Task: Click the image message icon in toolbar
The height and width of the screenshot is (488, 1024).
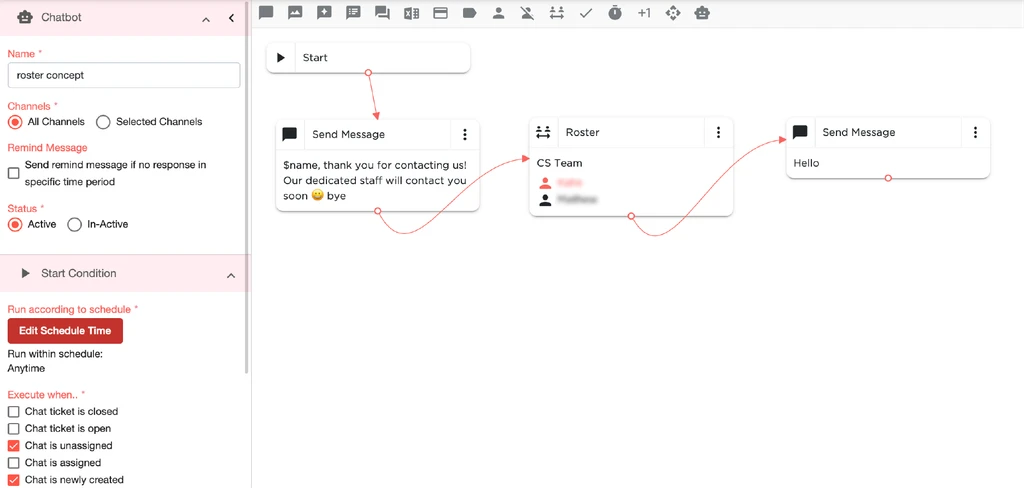Action: tap(295, 13)
